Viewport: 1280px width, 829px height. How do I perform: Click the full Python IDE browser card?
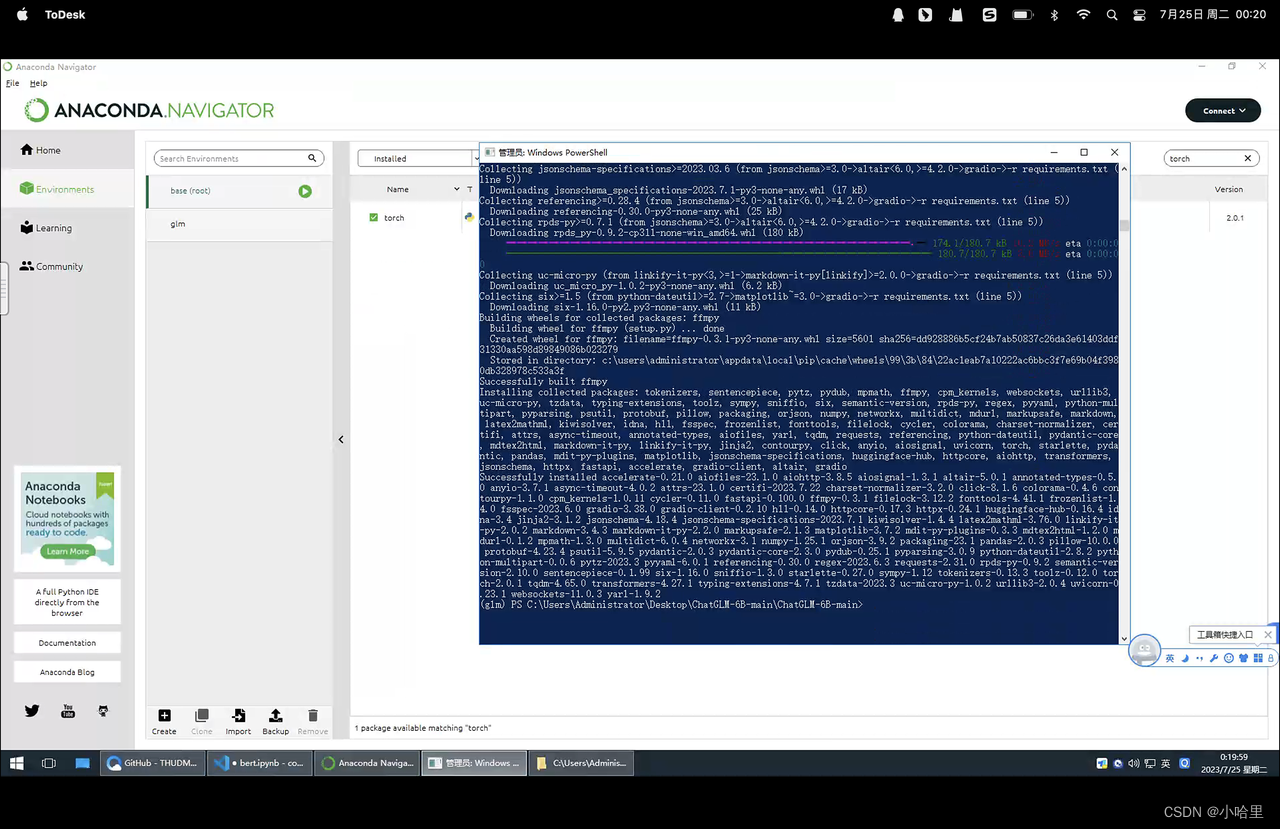click(67, 602)
